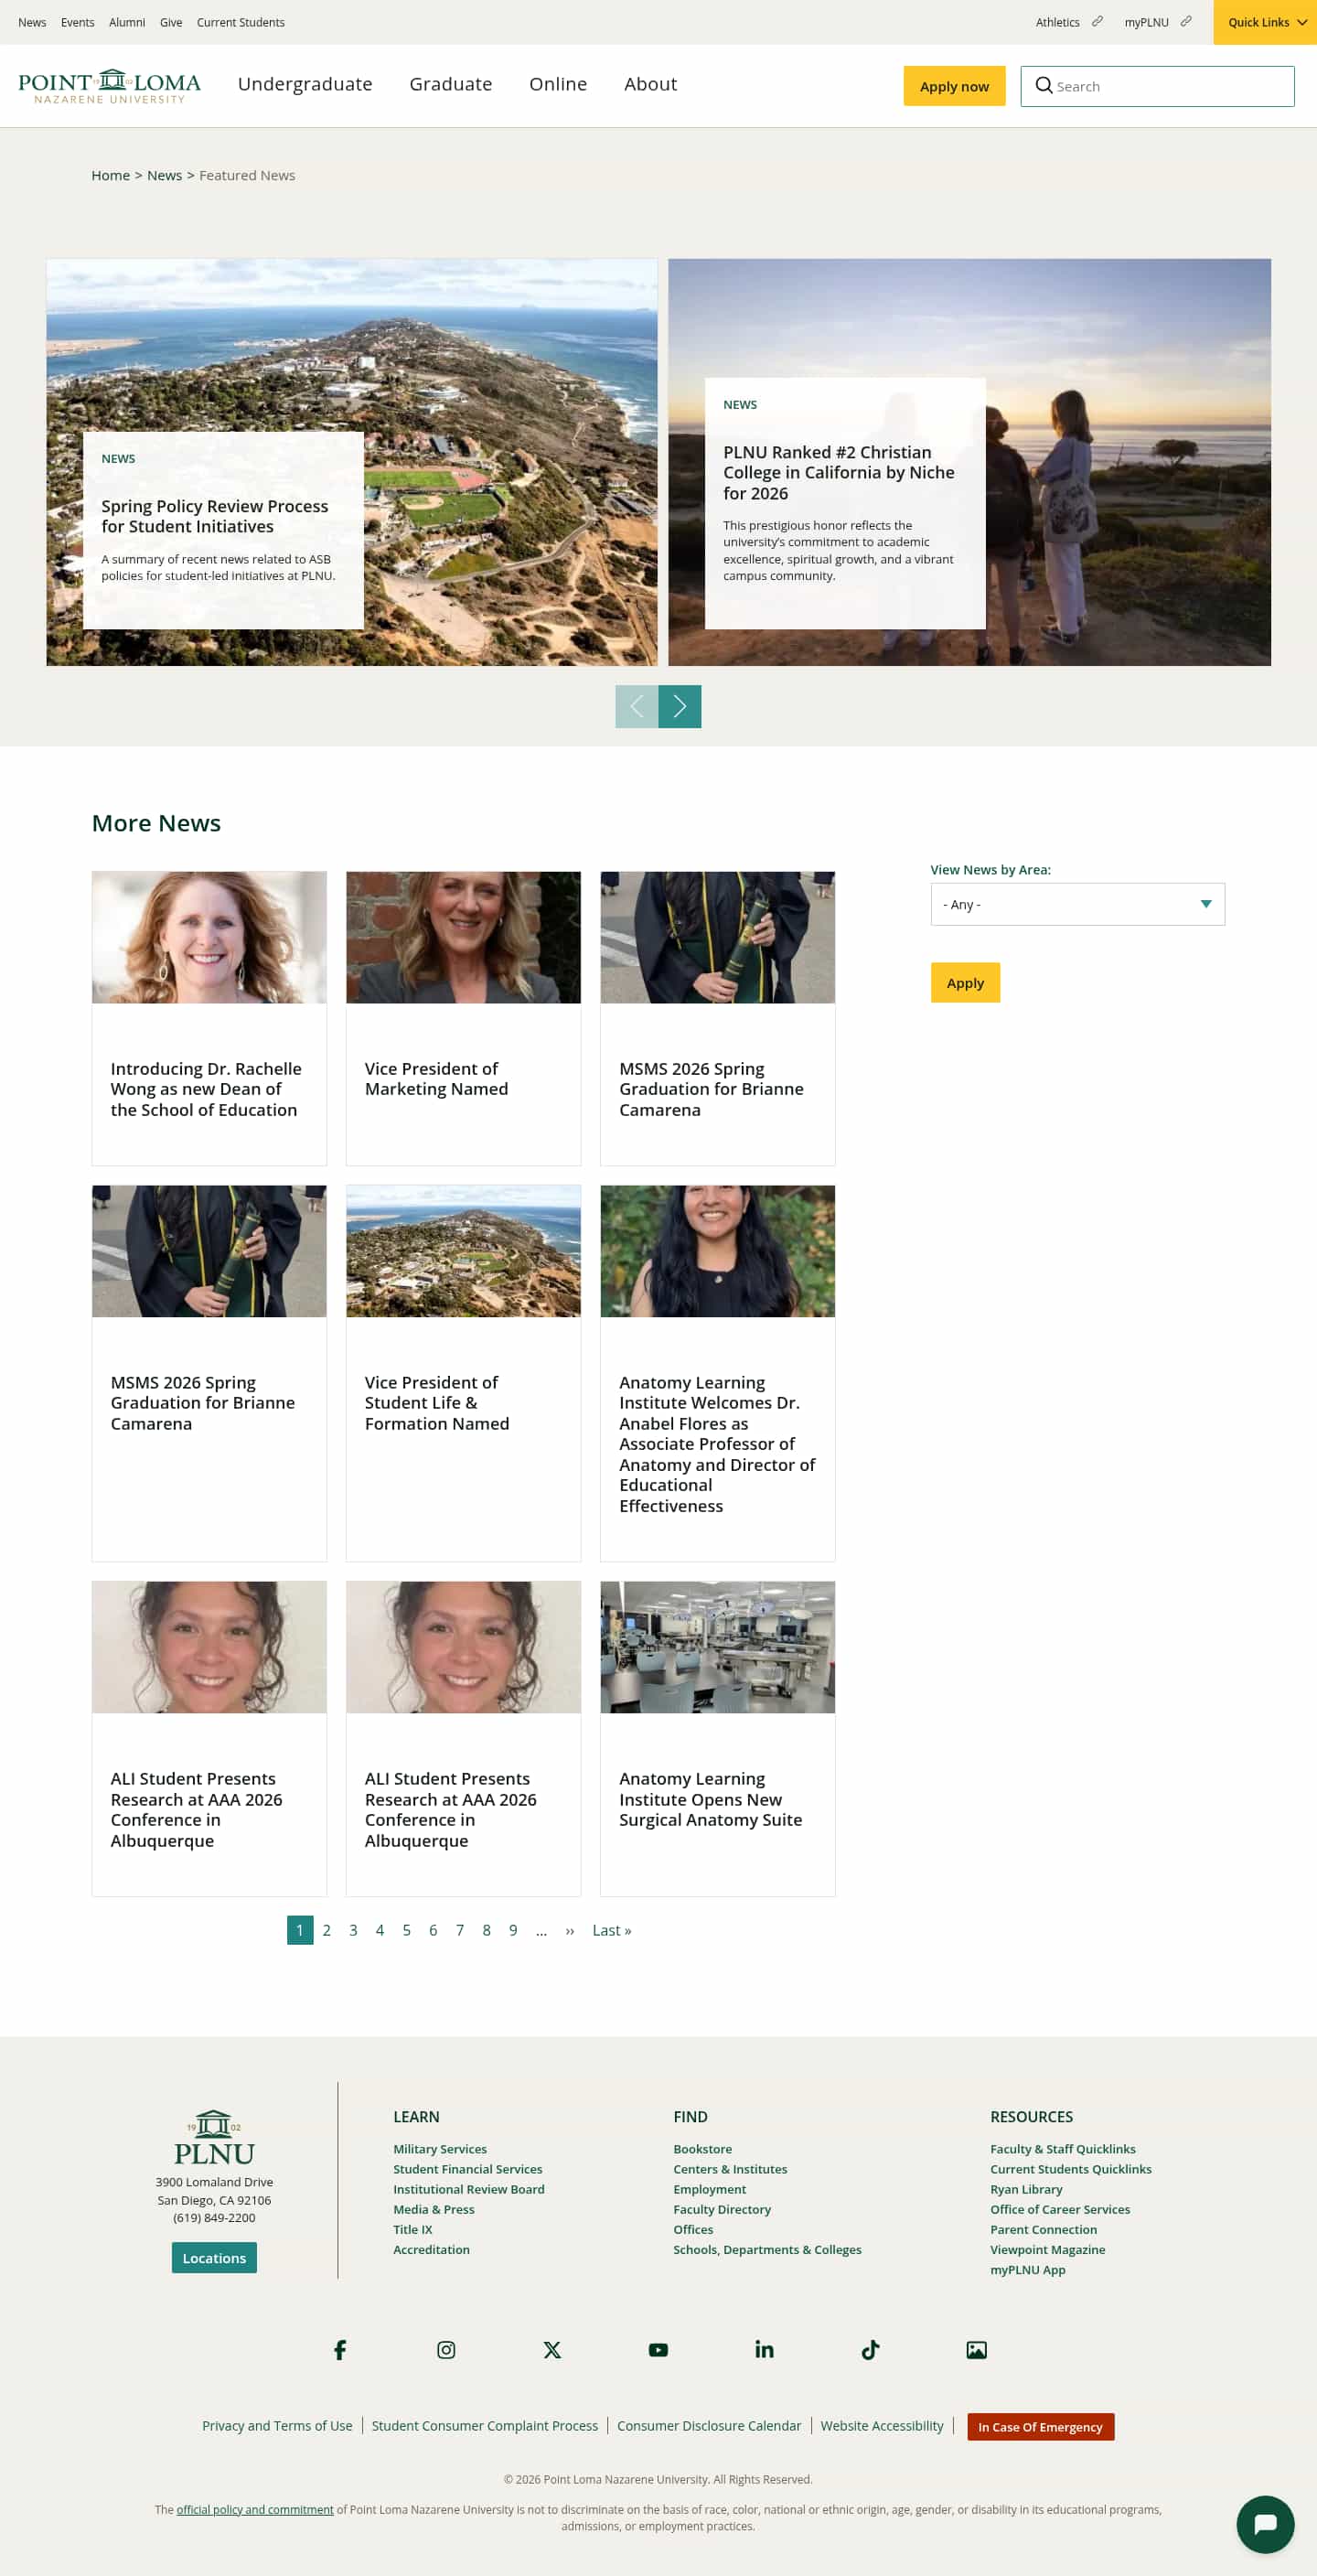The height and width of the screenshot is (2576, 1317).
Task: Open Title IX footer link
Action: pyautogui.click(x=413, y=2229)
